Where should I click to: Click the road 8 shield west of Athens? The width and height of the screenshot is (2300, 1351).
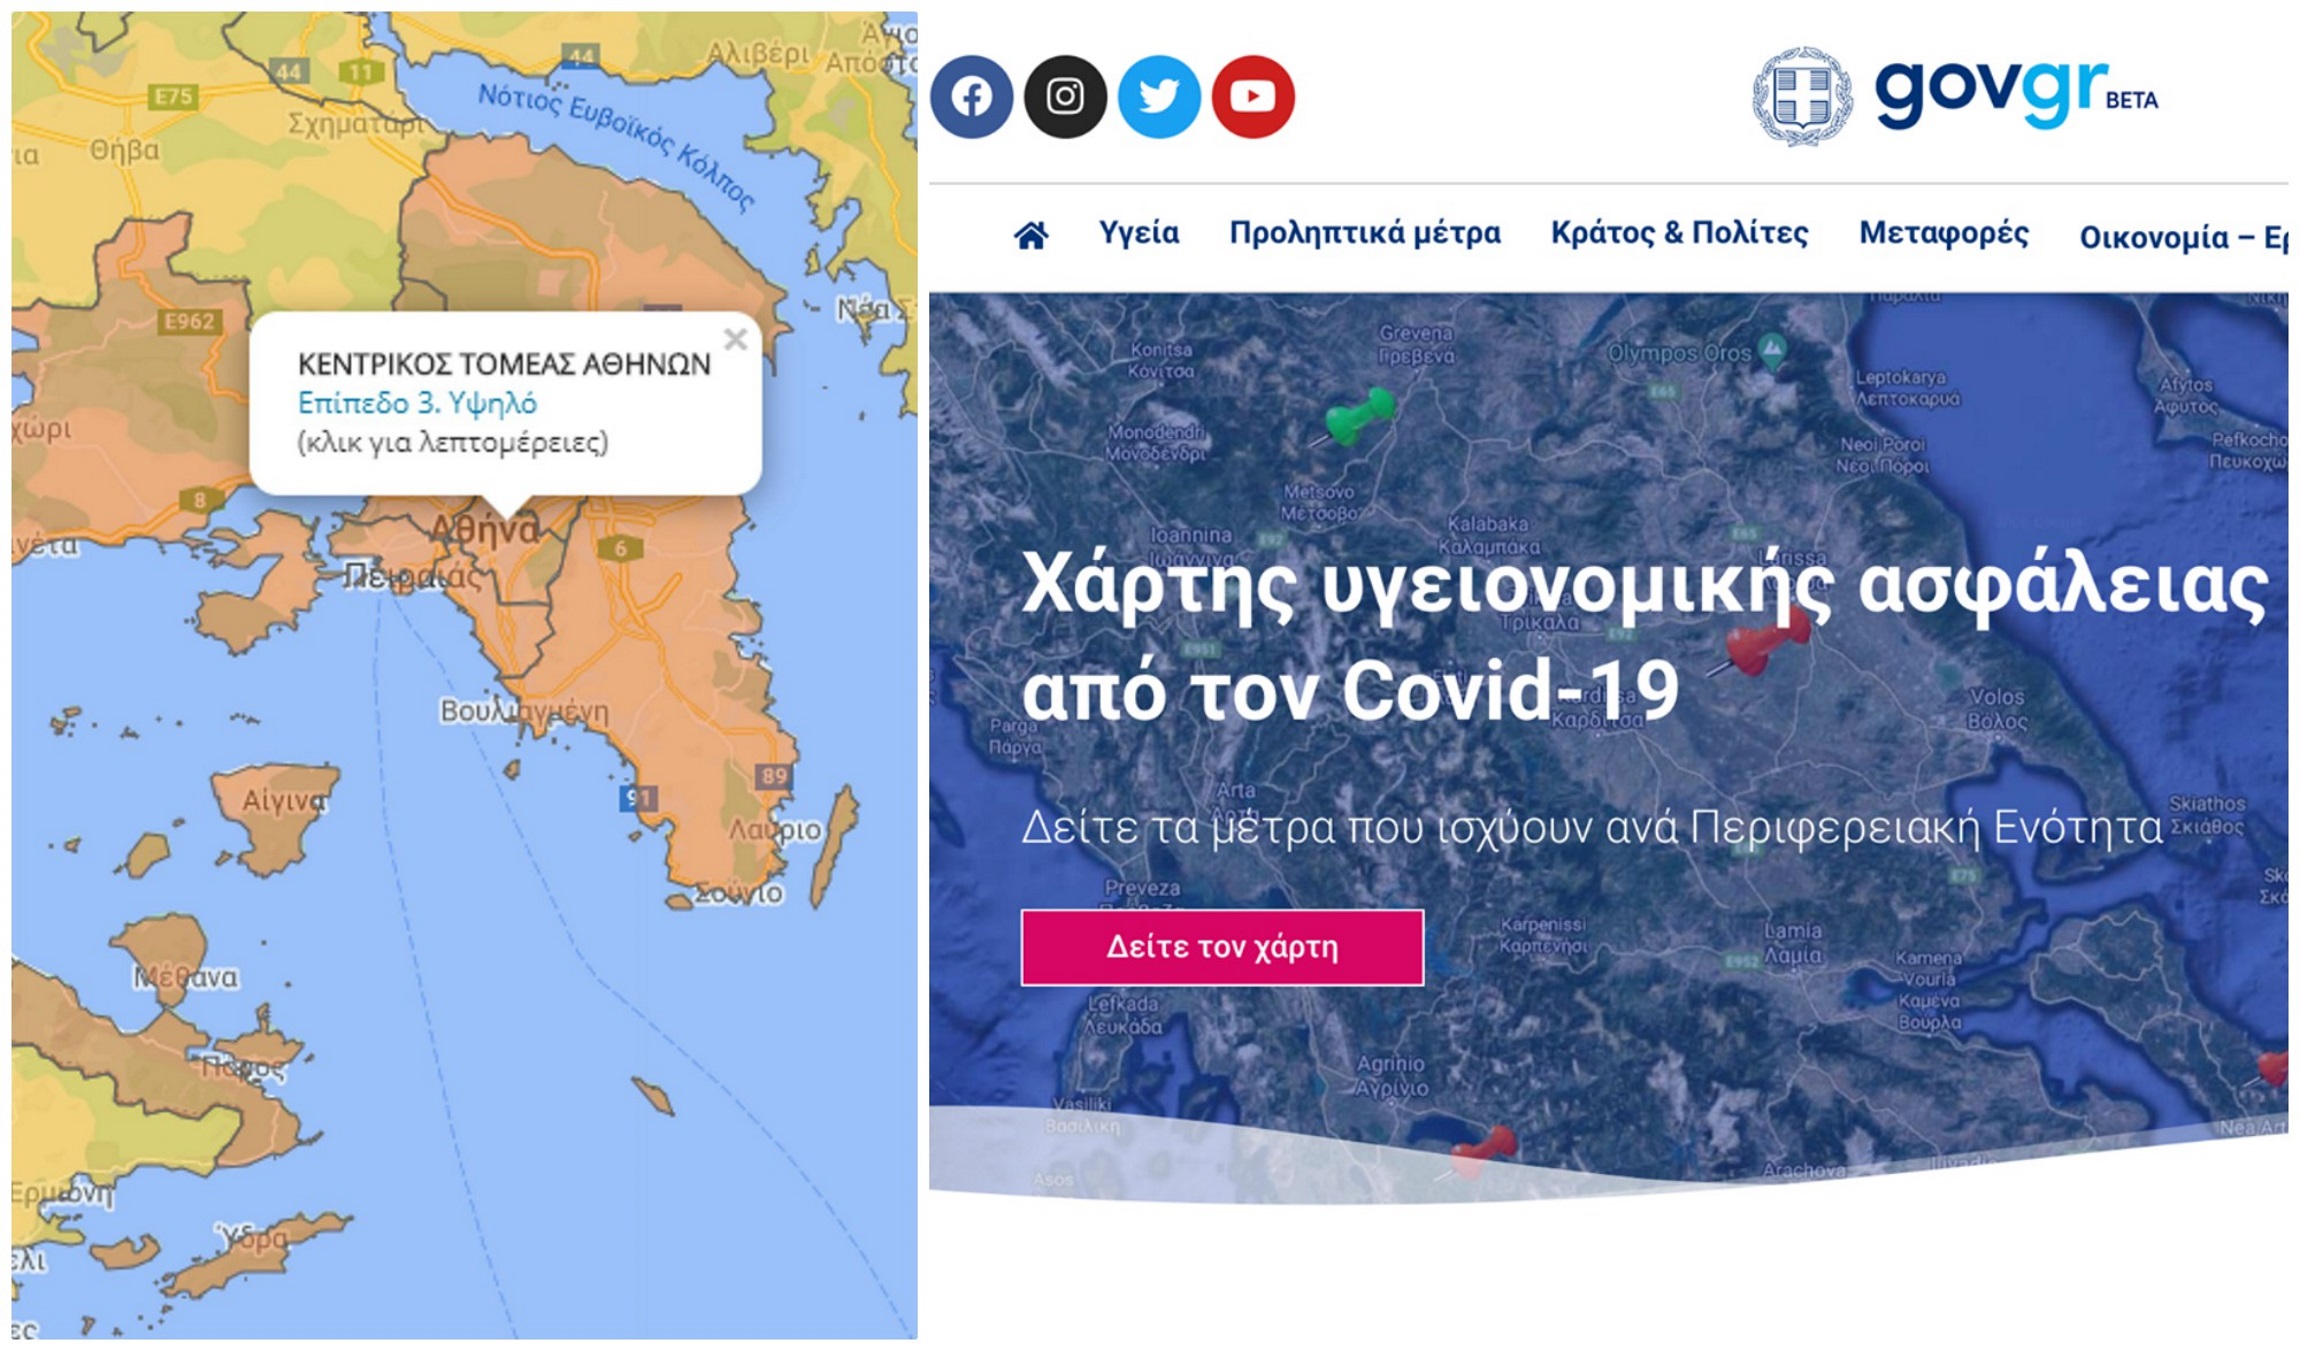[199, 500]
